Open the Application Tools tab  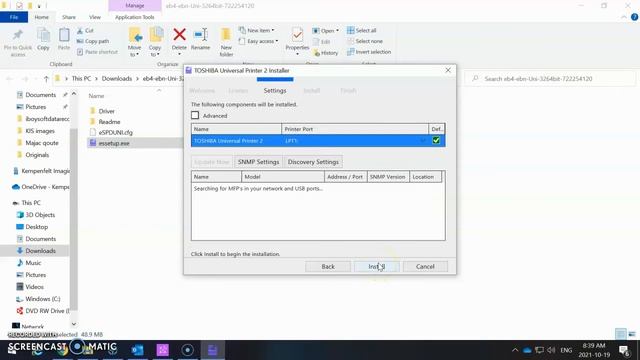pyautogui.click(x=135, y=17)
